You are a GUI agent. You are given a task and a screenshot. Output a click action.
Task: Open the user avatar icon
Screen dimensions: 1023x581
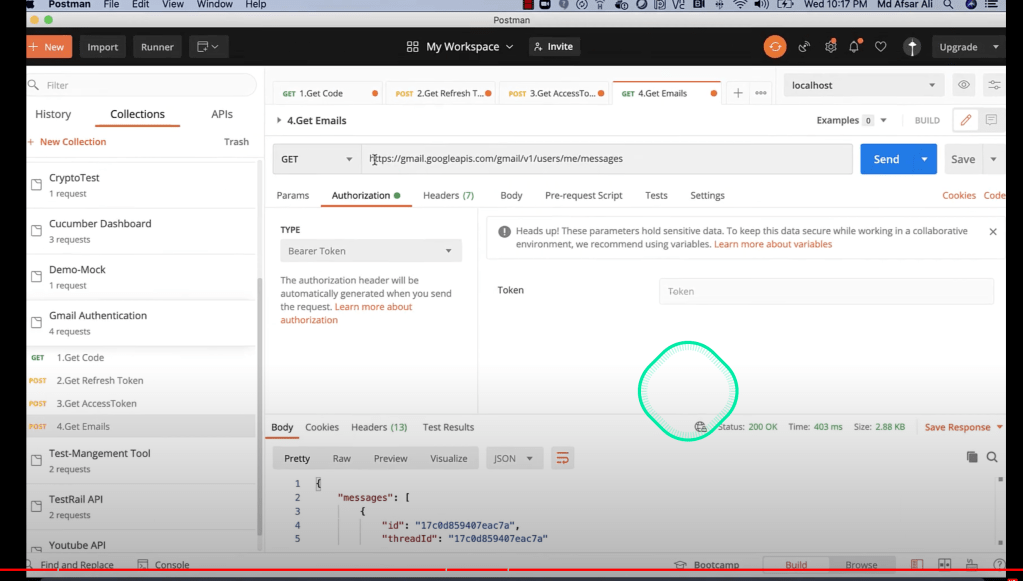[x=912, y=47]
